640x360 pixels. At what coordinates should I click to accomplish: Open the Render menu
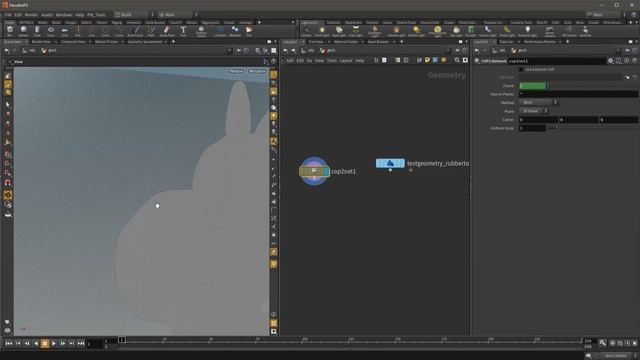31,15
